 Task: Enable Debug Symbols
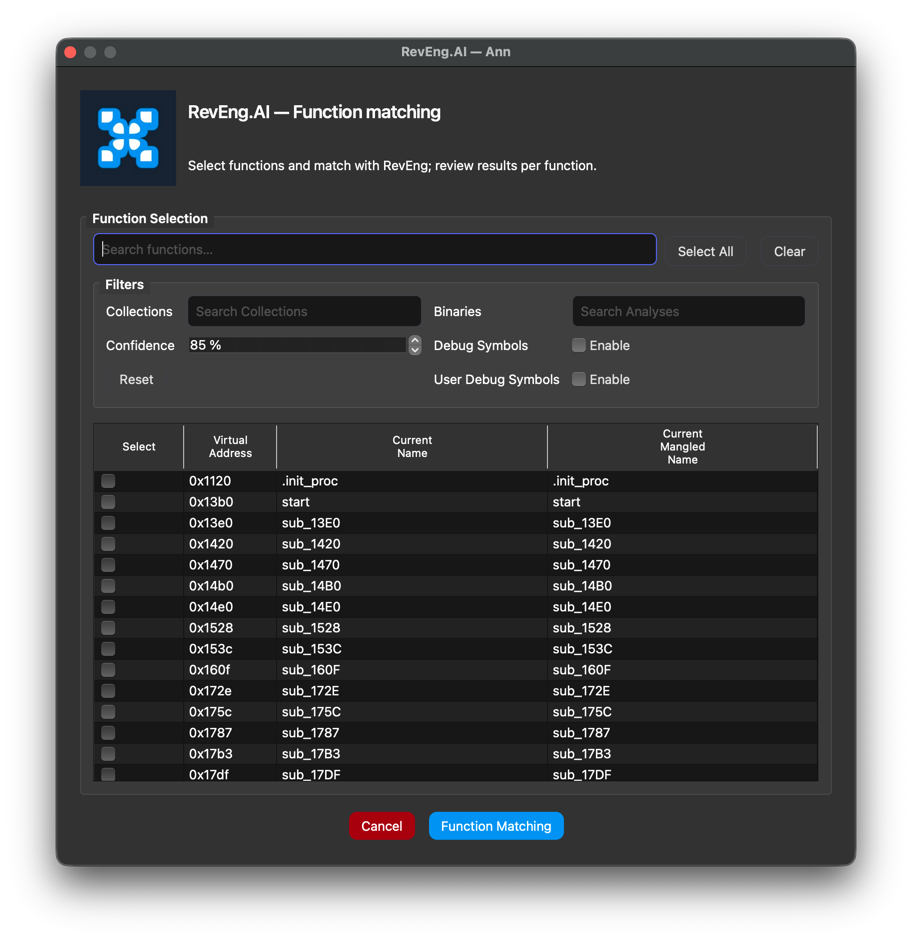pyautogui.click(x=578, y=344)
